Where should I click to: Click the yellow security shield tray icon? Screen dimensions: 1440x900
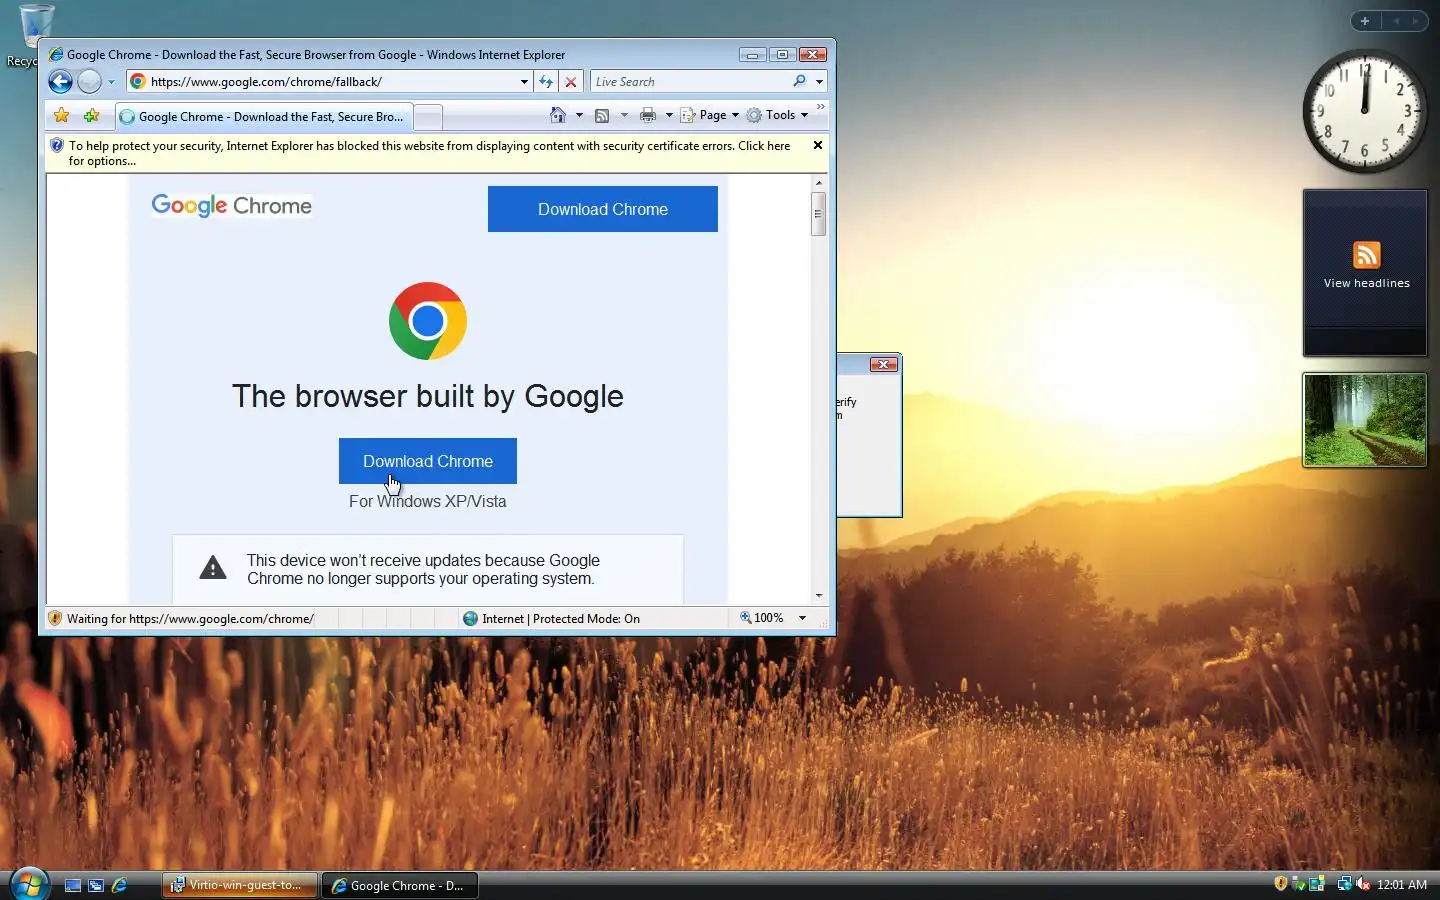click(1281, 884)
